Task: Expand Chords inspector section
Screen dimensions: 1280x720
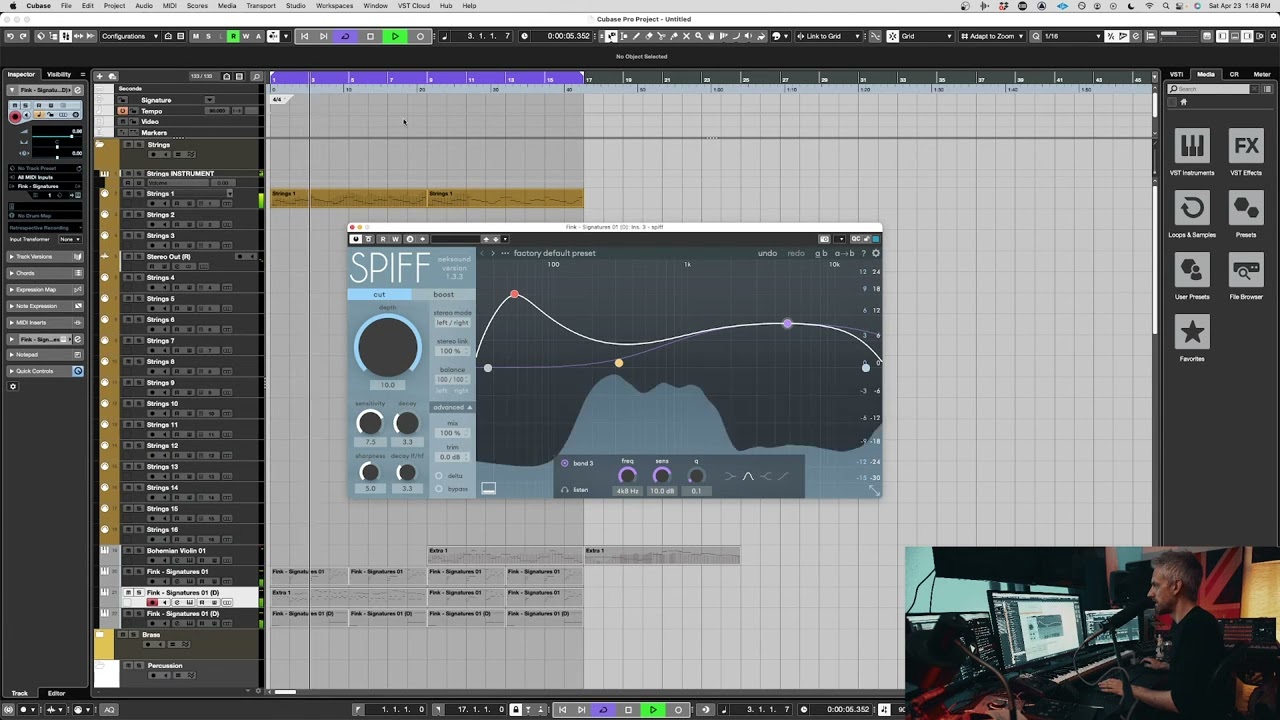Action: pos(46,273)
